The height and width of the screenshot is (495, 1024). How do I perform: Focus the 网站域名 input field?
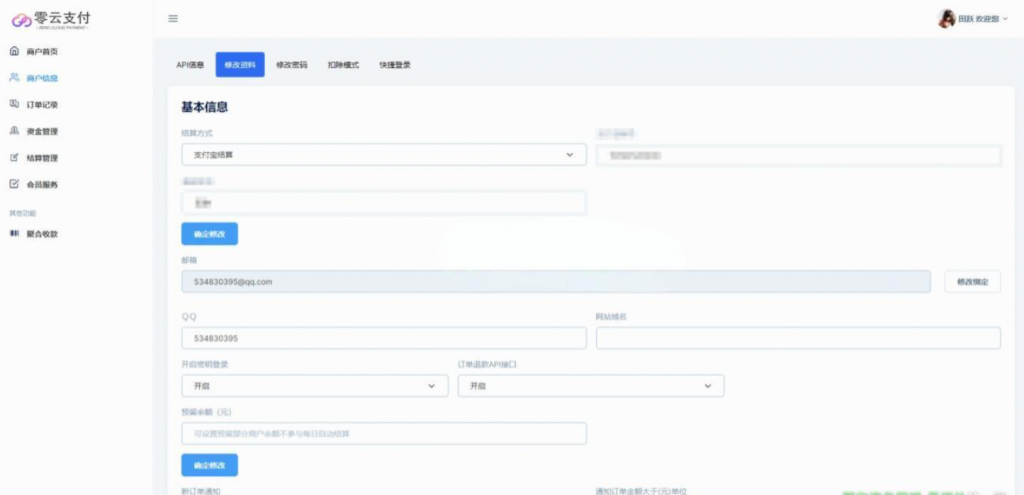point(798,338)
